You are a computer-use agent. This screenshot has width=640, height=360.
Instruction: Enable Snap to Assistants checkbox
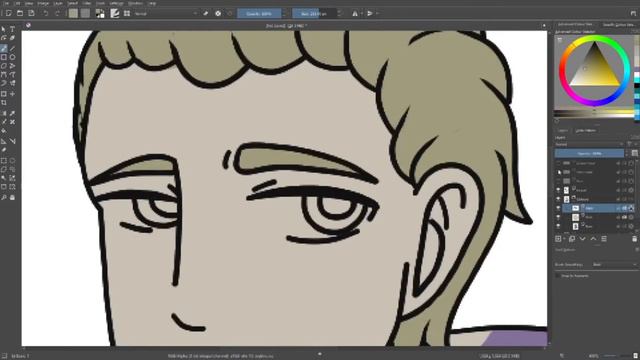coord(558,276)
